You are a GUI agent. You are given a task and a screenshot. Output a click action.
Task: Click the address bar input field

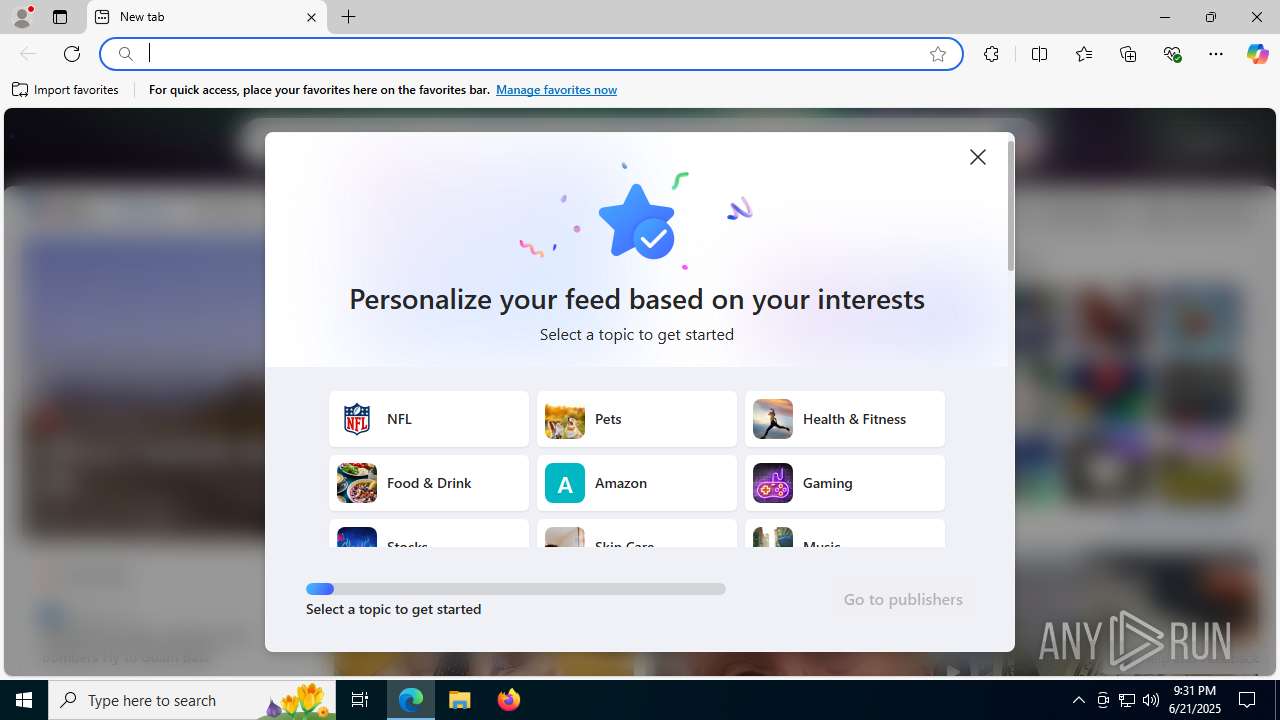tap(530, 54)
